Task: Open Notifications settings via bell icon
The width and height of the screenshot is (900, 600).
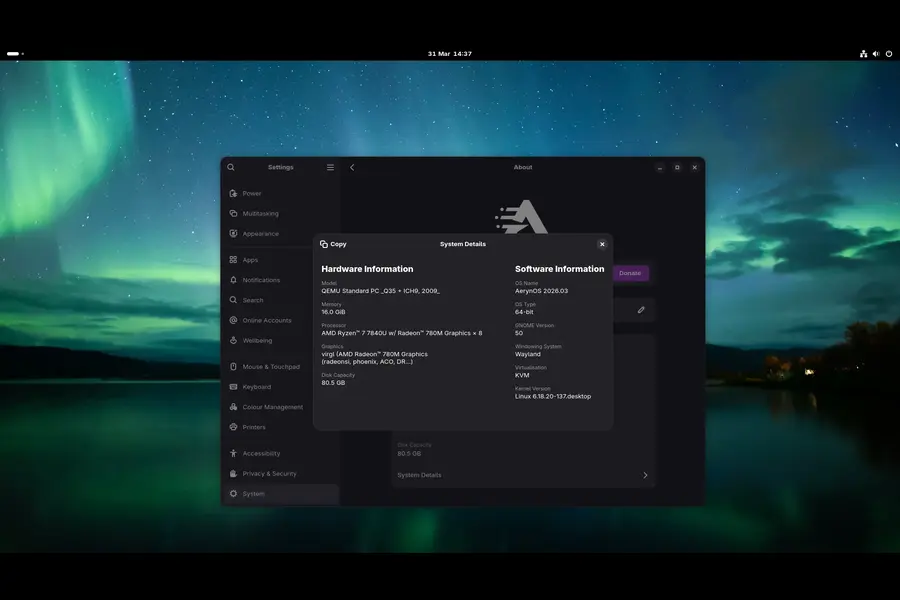Action: pos(232,279)
